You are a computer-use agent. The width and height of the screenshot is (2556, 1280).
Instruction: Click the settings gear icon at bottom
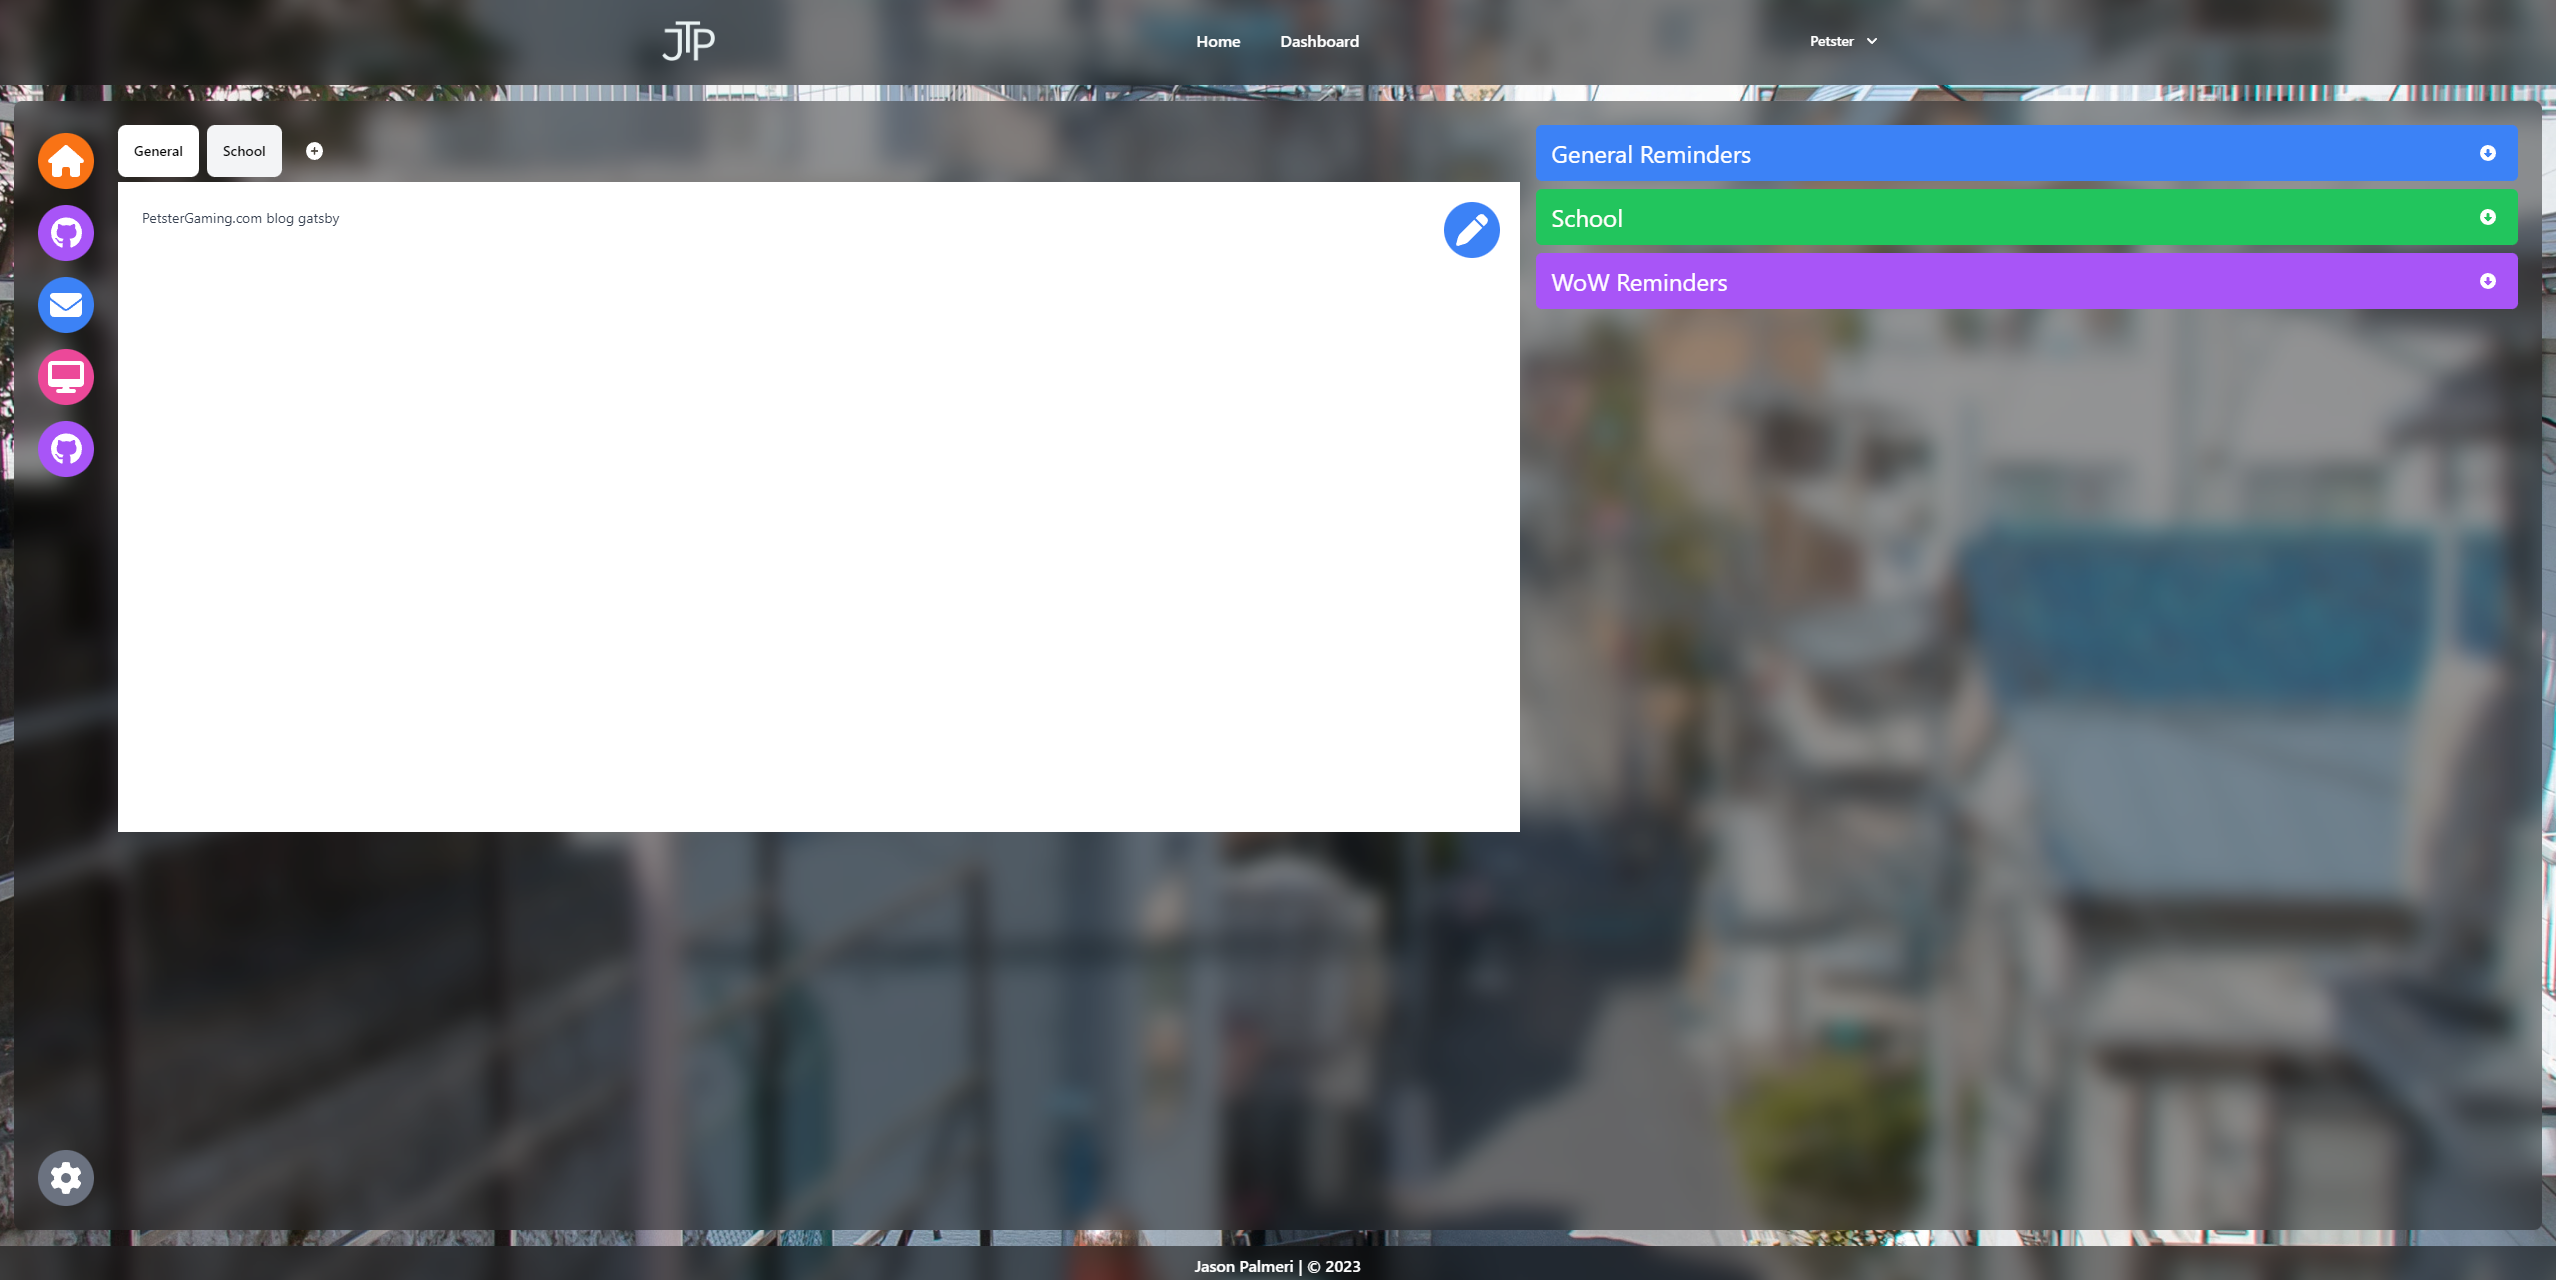click(65, 1177)
